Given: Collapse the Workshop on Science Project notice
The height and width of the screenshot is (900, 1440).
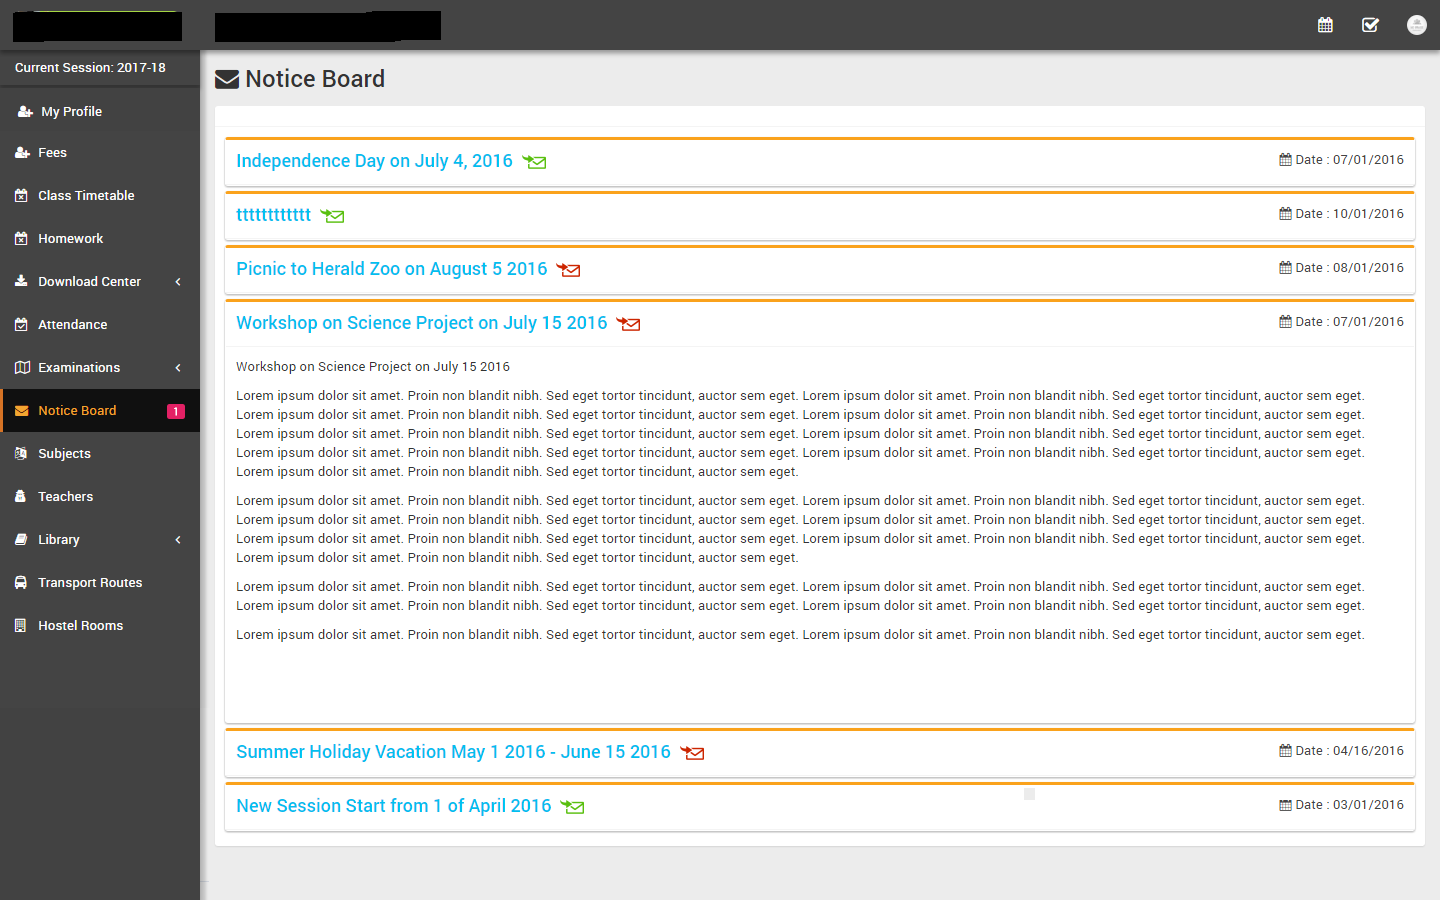Looking at the screenshot, I should [421, 323].
